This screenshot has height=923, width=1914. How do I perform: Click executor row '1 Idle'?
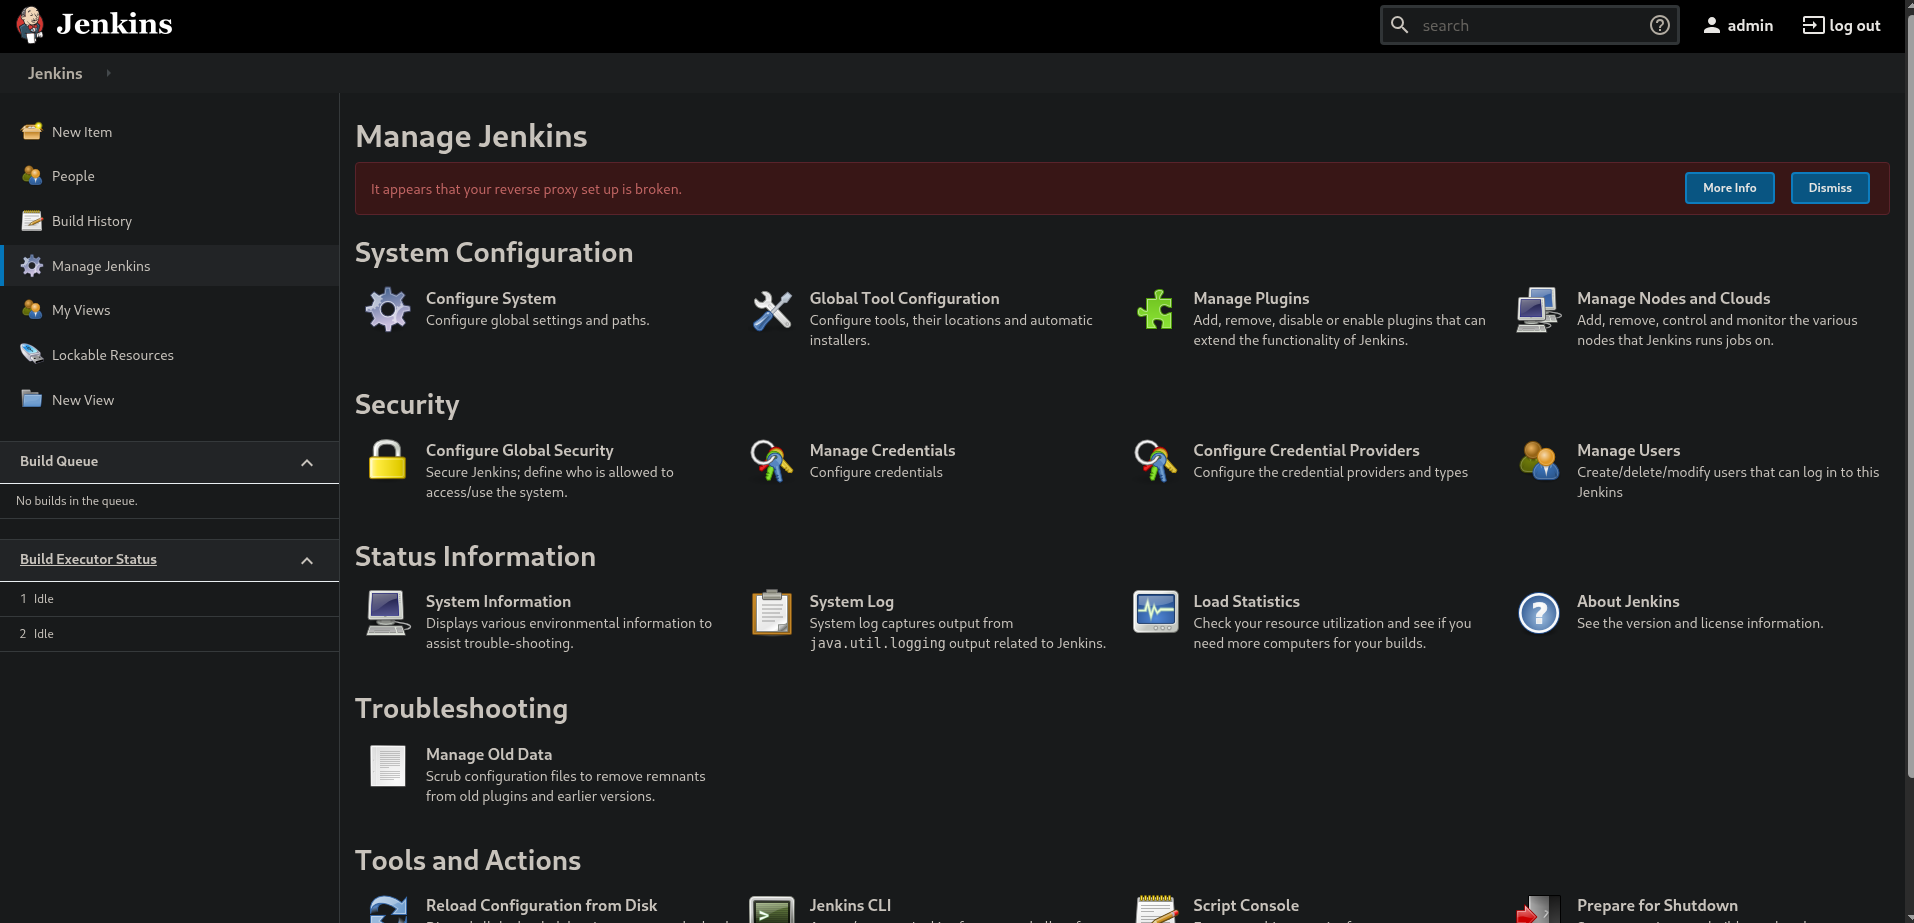[x=169, y=599]
